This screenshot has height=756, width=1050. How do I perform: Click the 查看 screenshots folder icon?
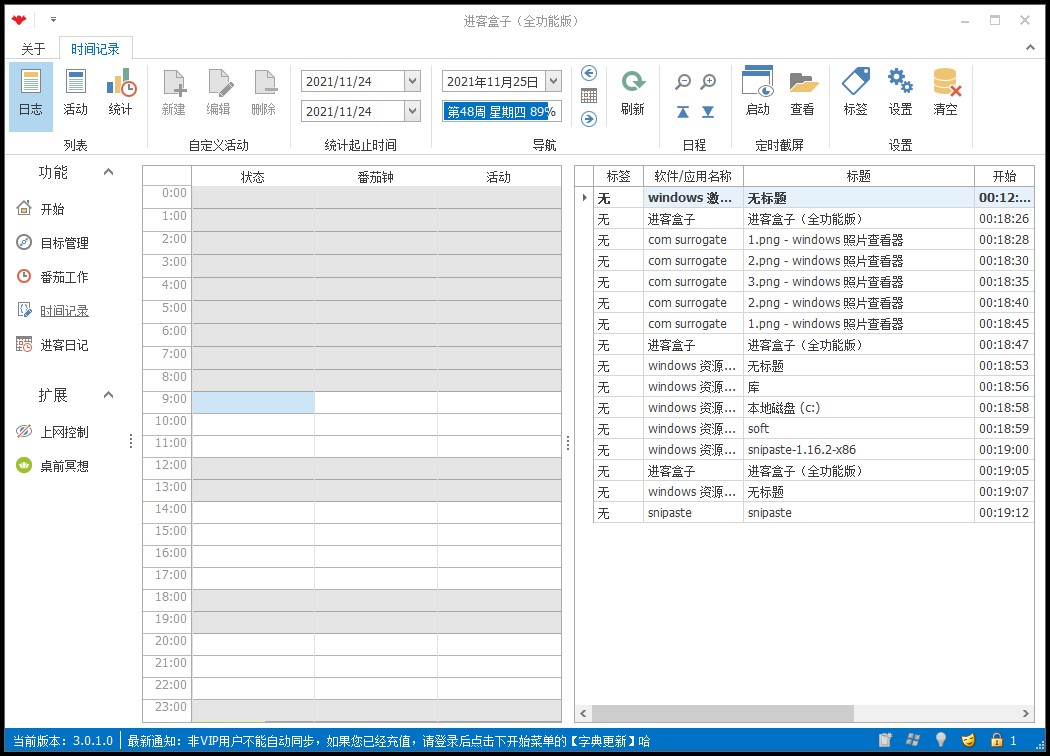pyautogui.click(x=802, y=95)
